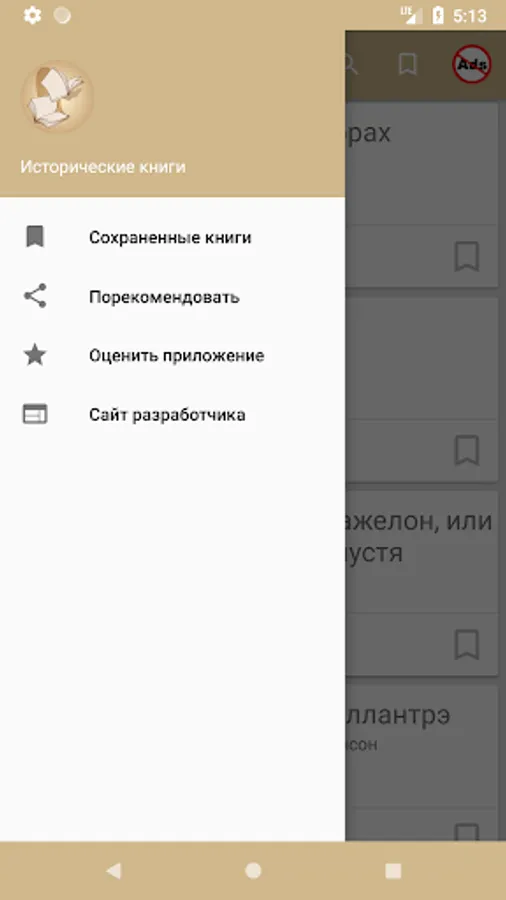The image size is (506, 900).
Task: Tap the web page icon beside Сайт разработчика
Action: coord(35,414)
